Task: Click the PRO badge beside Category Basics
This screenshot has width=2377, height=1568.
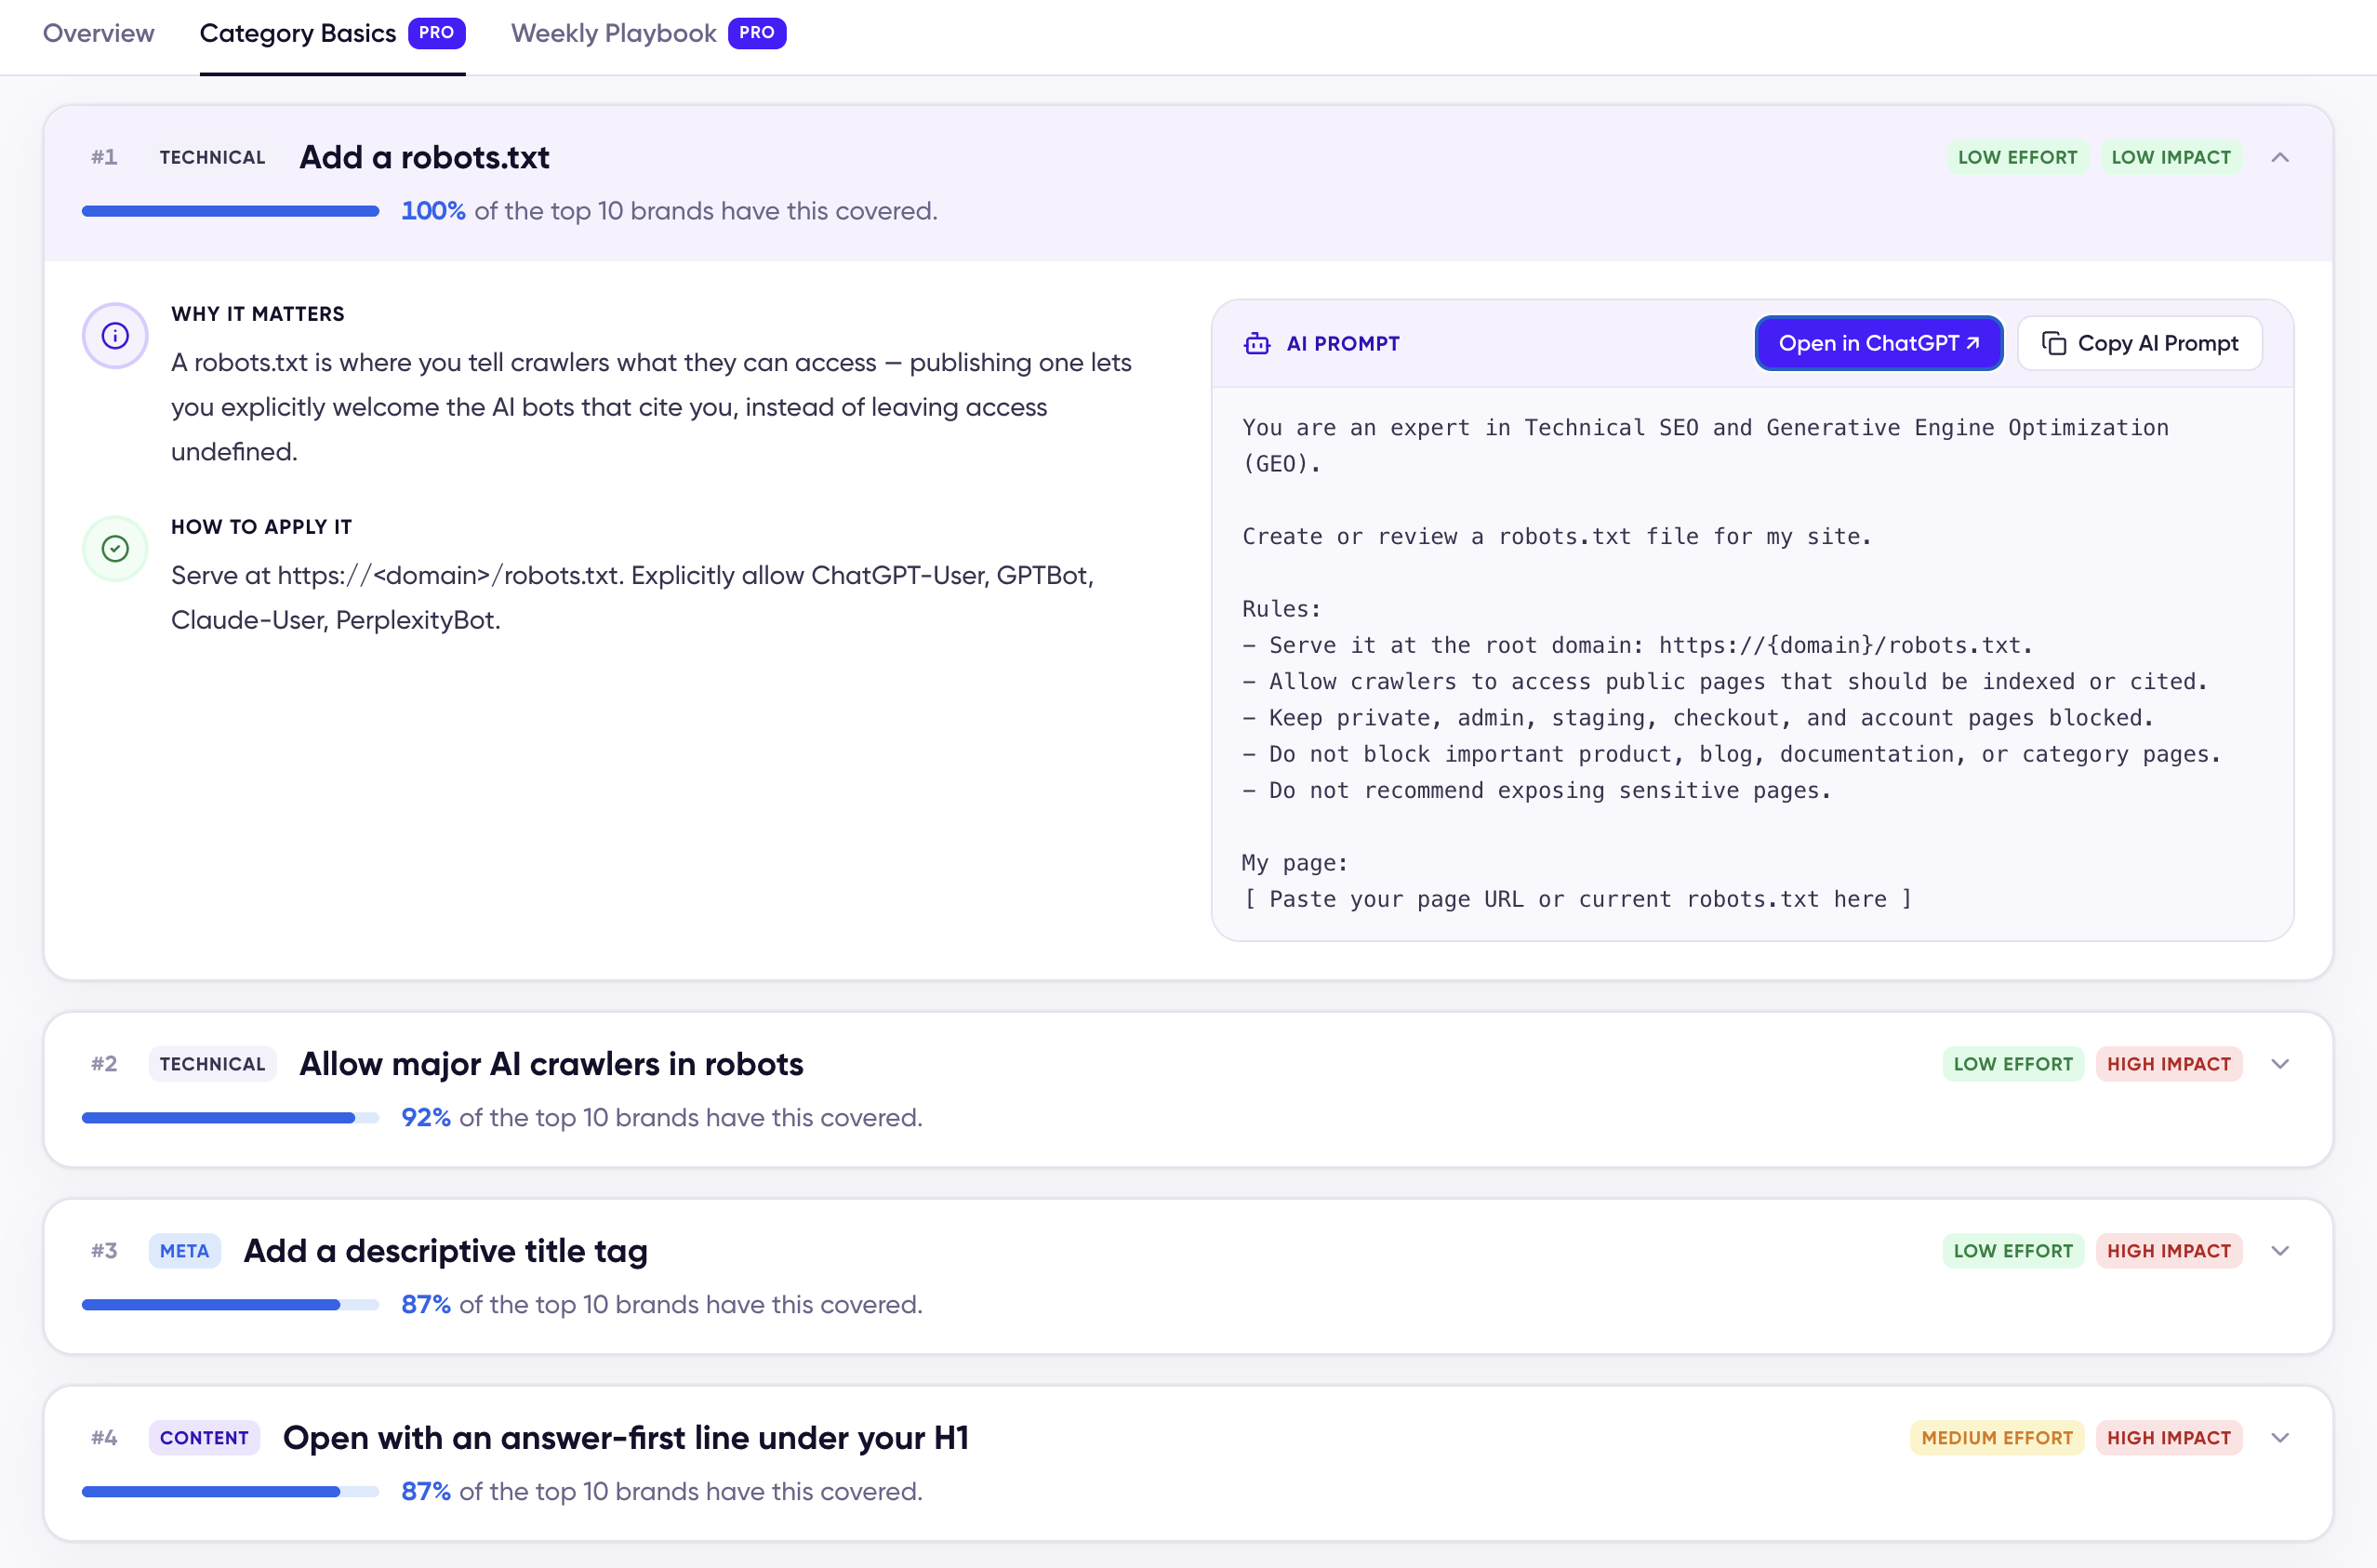Action: click(x=436, y=32)
